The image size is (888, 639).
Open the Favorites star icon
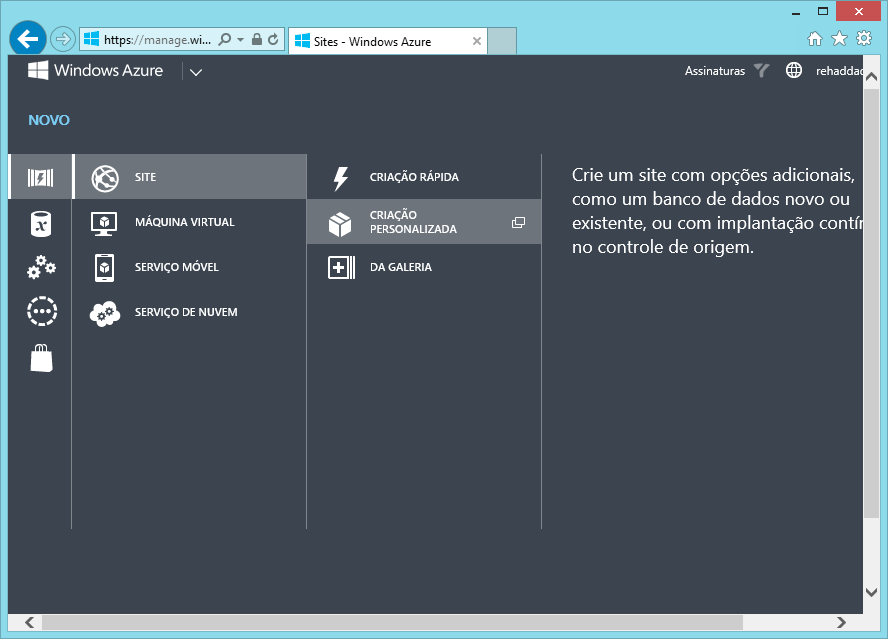point(839,39)
